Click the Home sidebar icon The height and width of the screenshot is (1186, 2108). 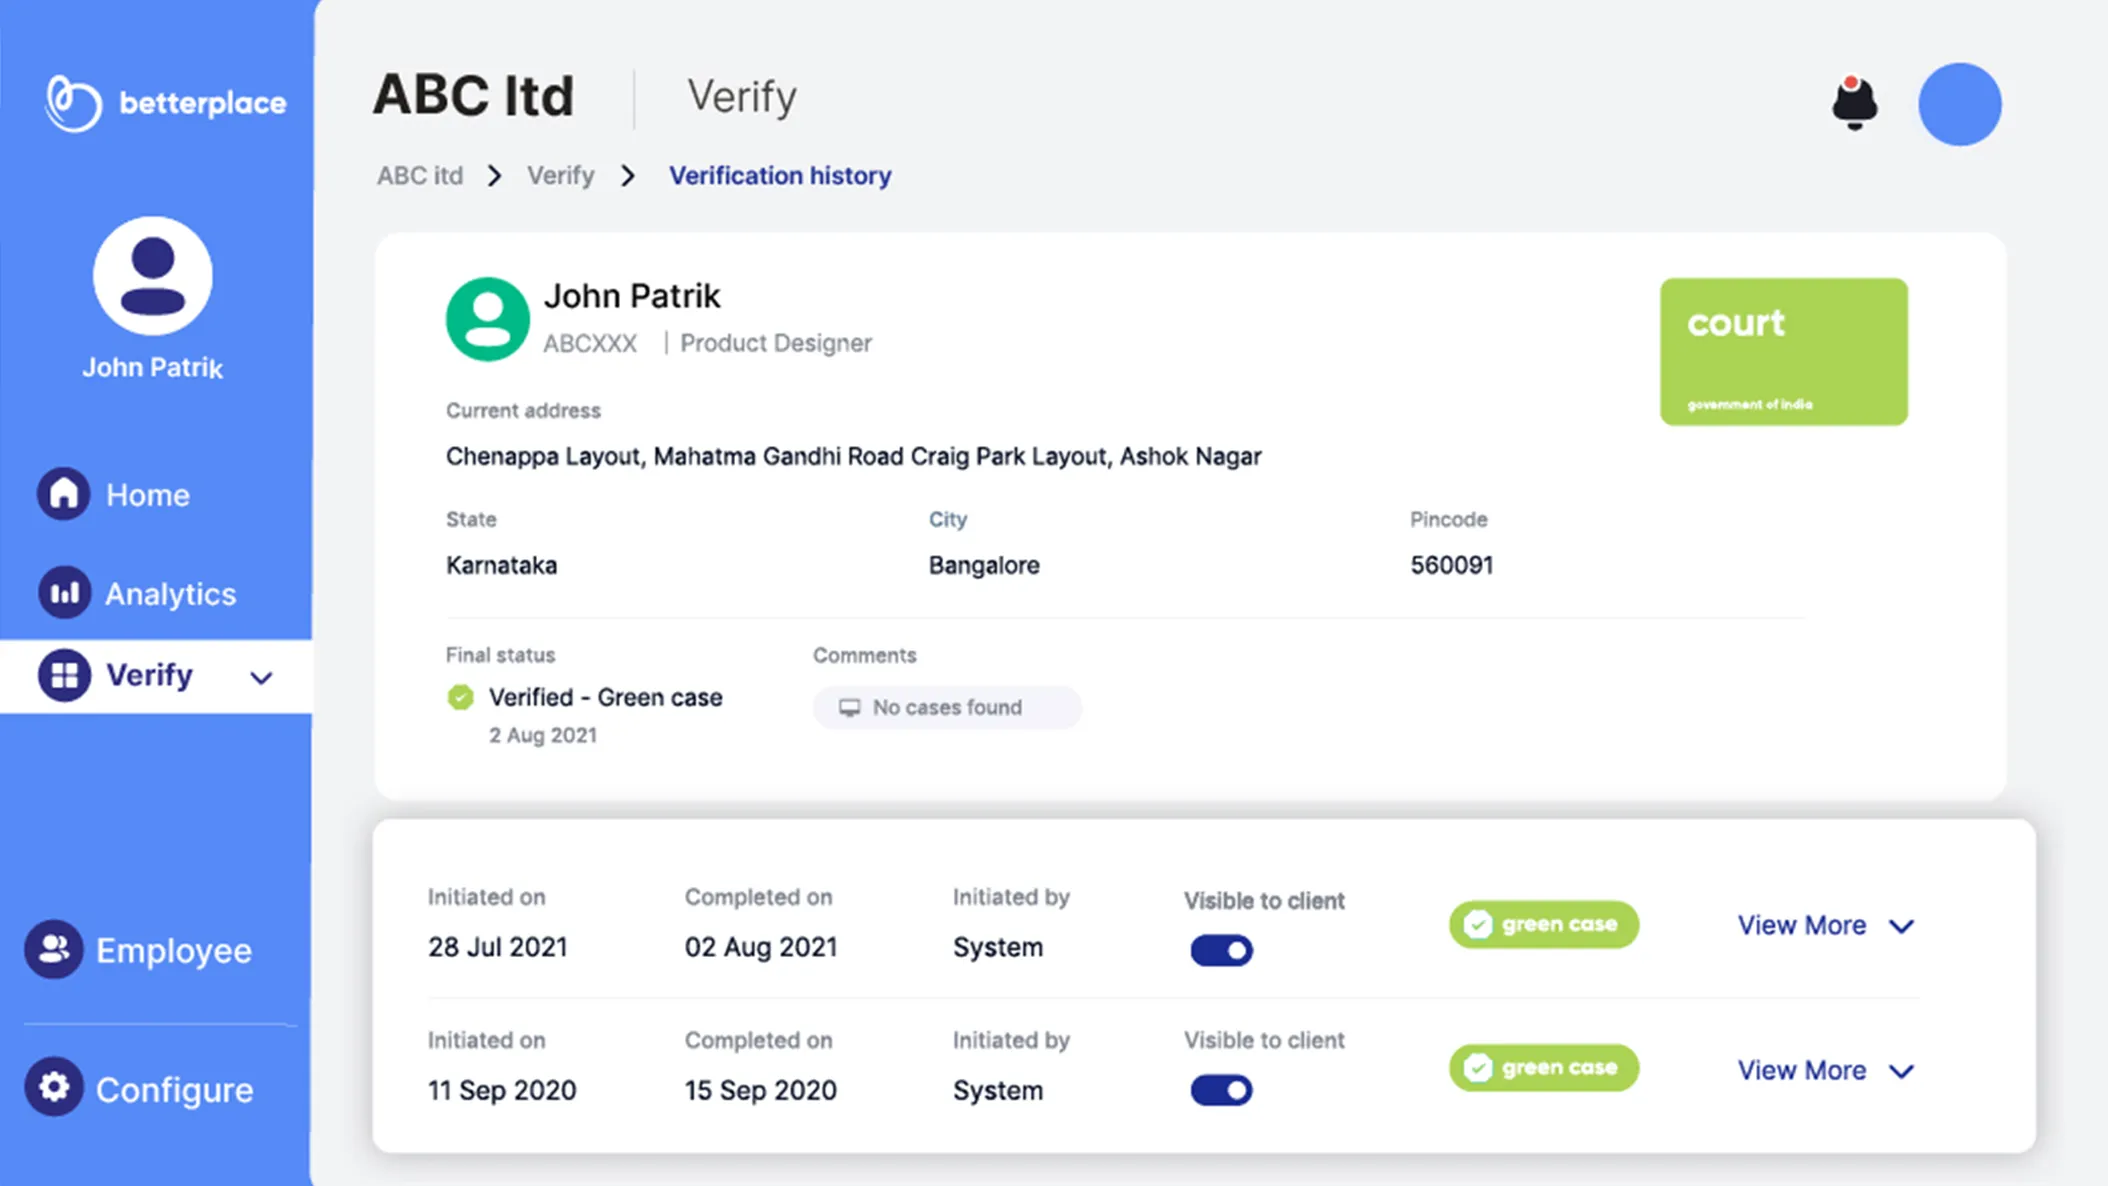[x=64, y=494]
